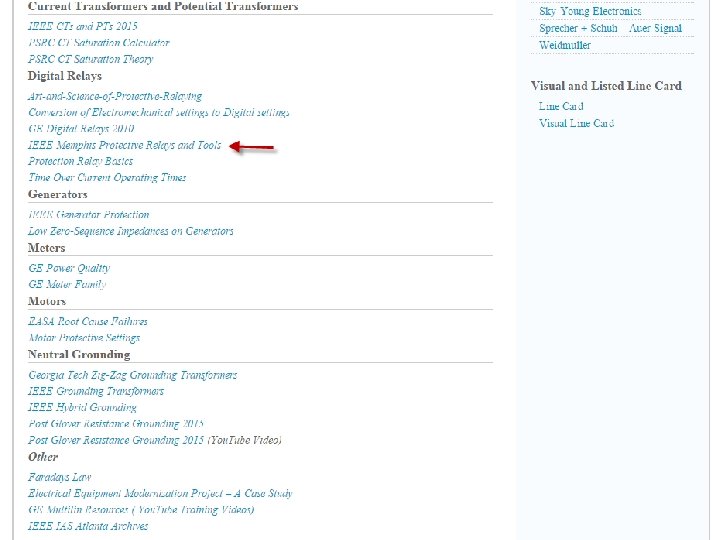This screenshot has height=540, width=720.
Task: Open PSRC CT Saturation Calculator link
Action: coord(99,43)
